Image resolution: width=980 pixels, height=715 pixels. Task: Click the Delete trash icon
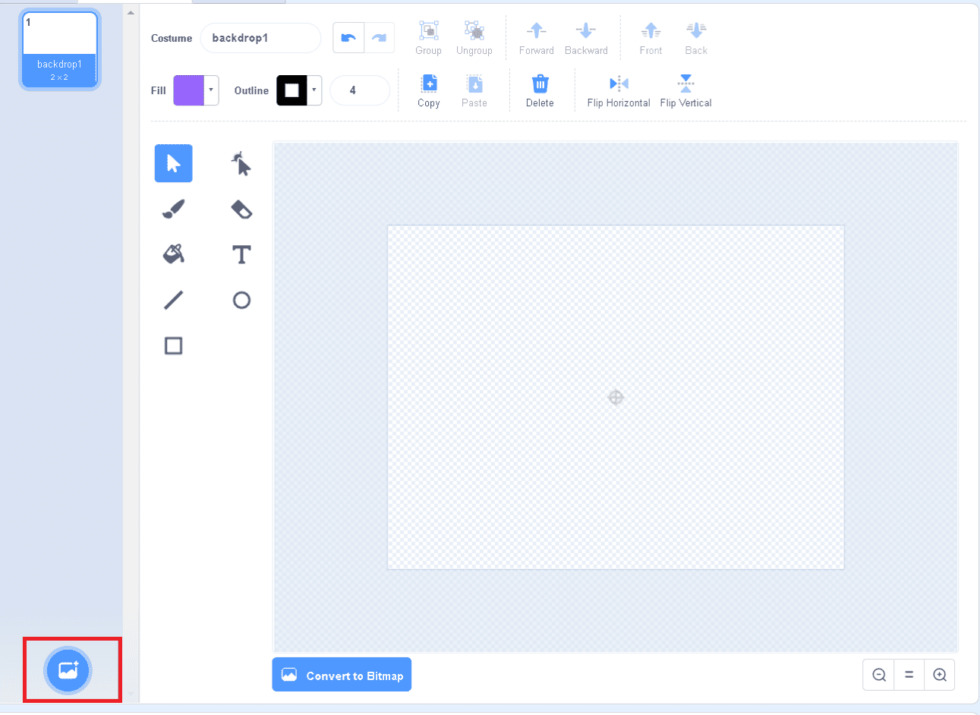pyautogui.click(x=539, y=90)
